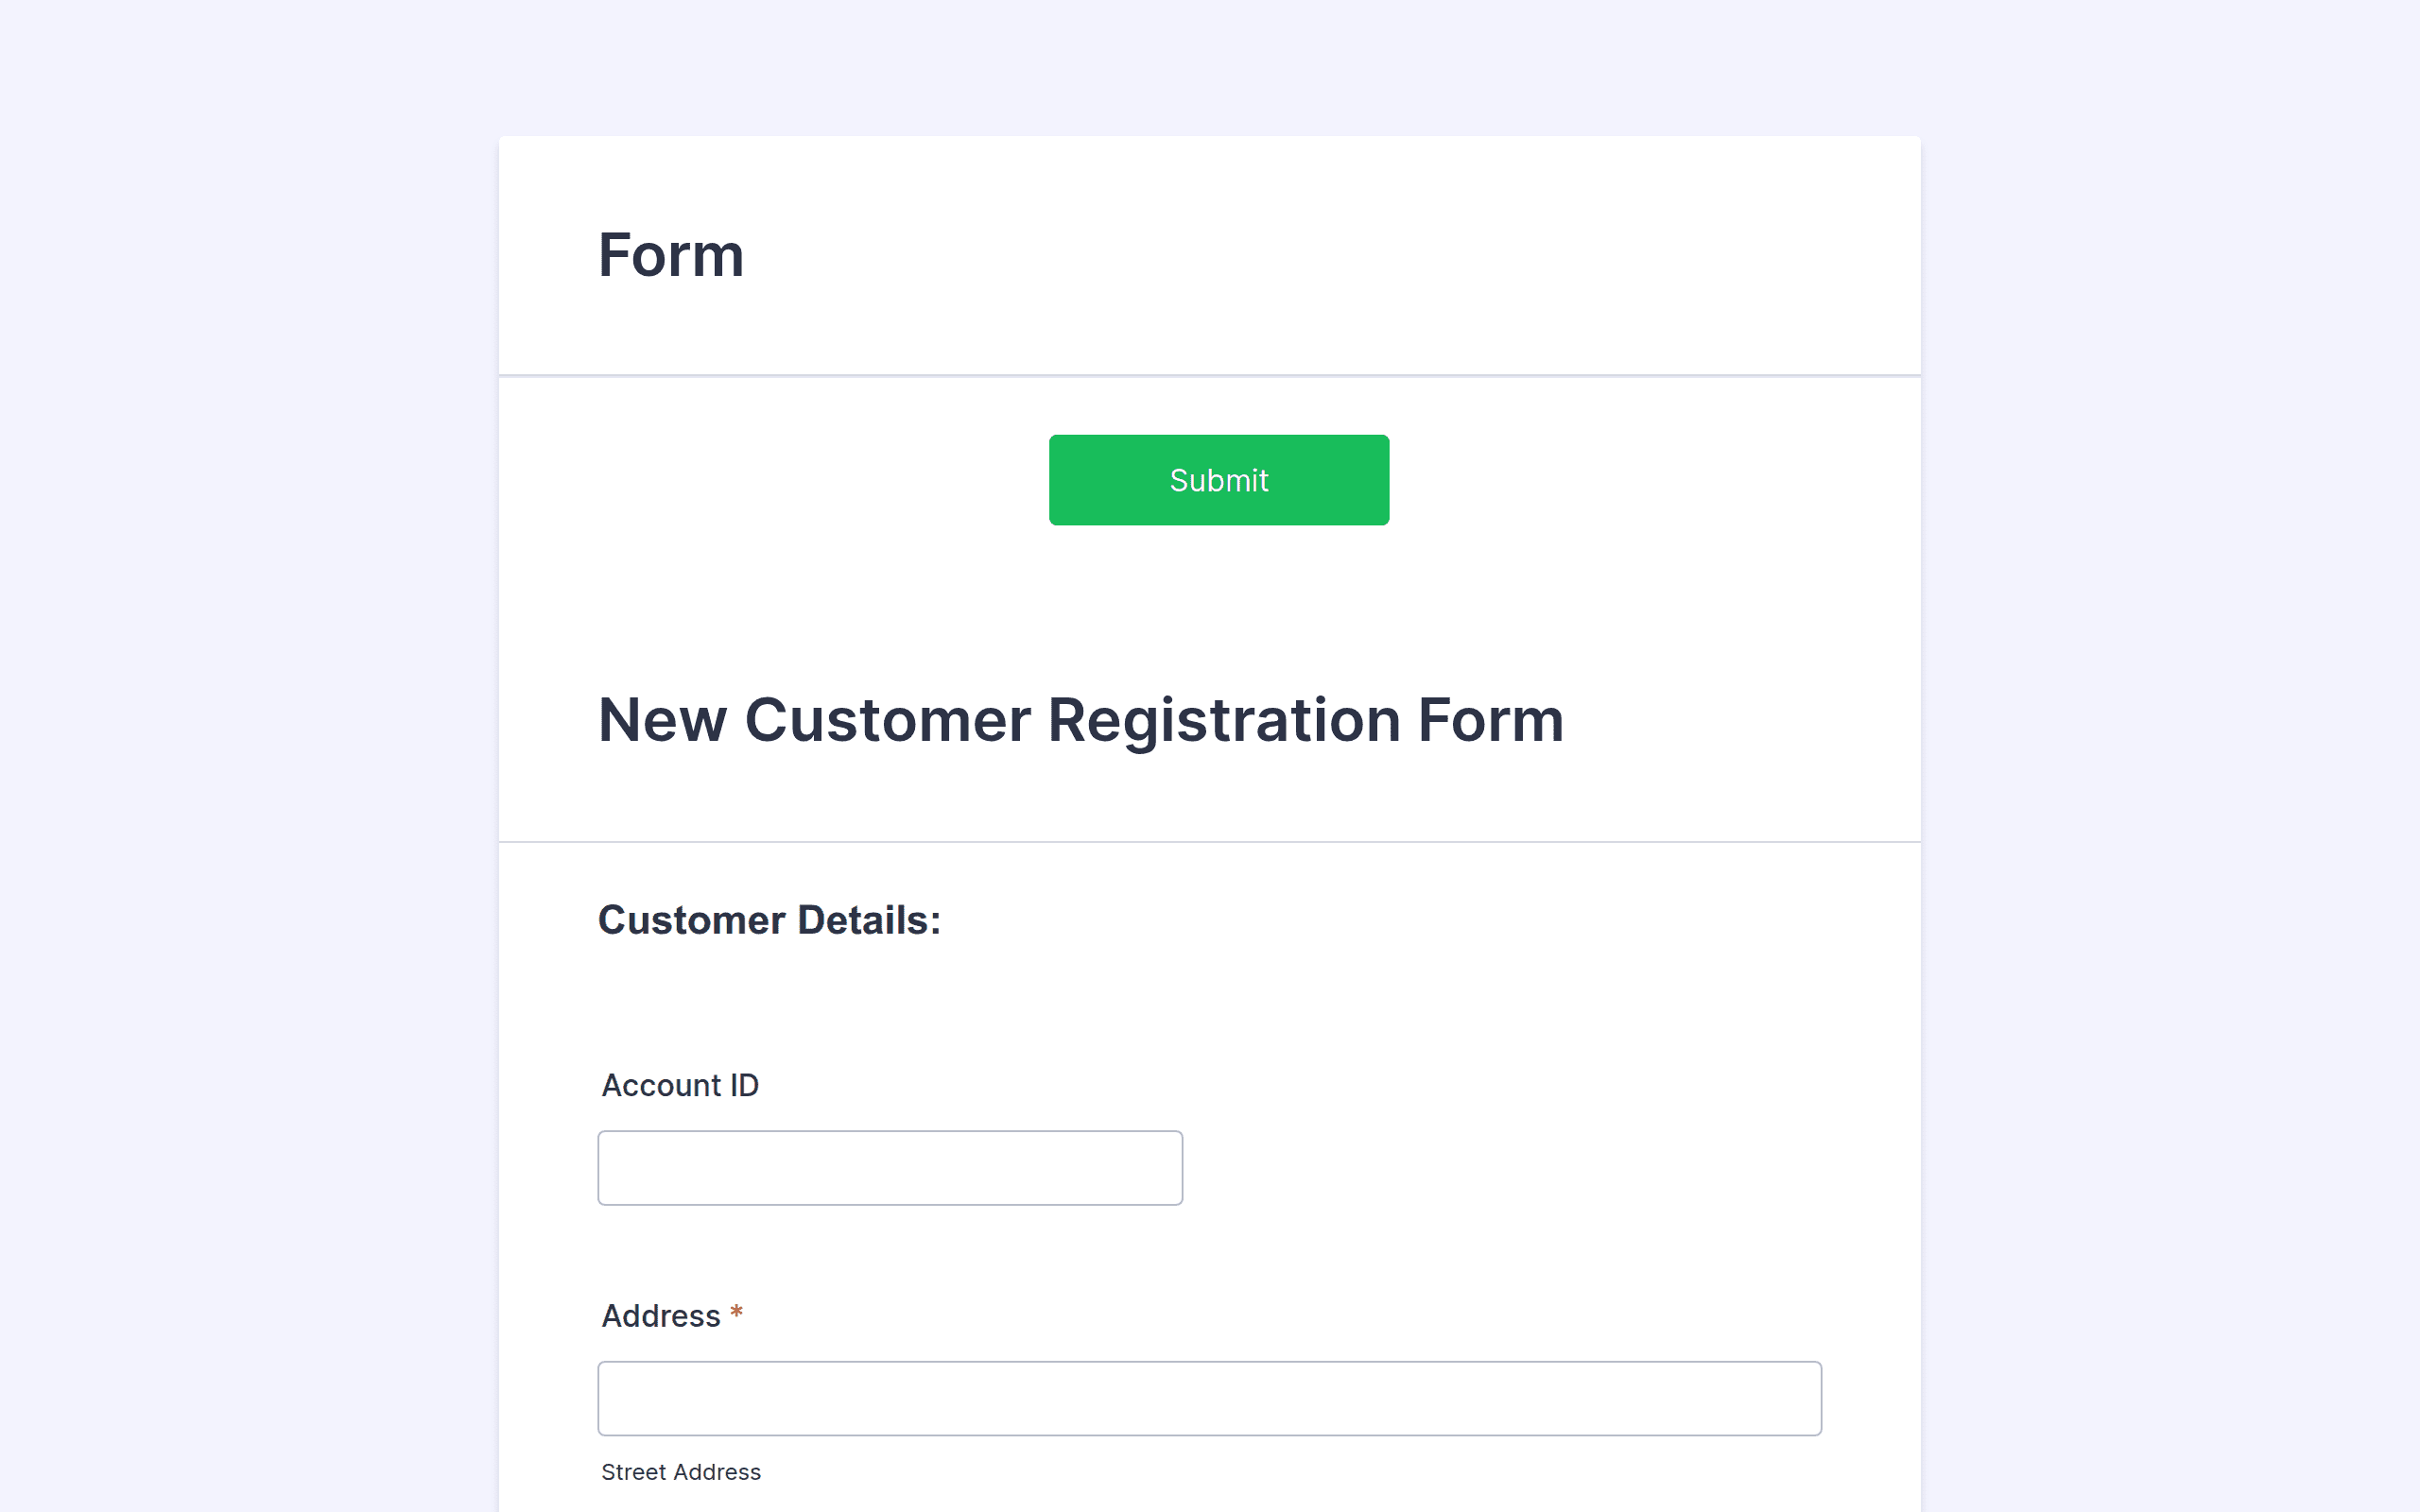Screen dimensions: 2420x1512
Task: Click the divider above Customer Details section
Action: (x=1209, y=842)
